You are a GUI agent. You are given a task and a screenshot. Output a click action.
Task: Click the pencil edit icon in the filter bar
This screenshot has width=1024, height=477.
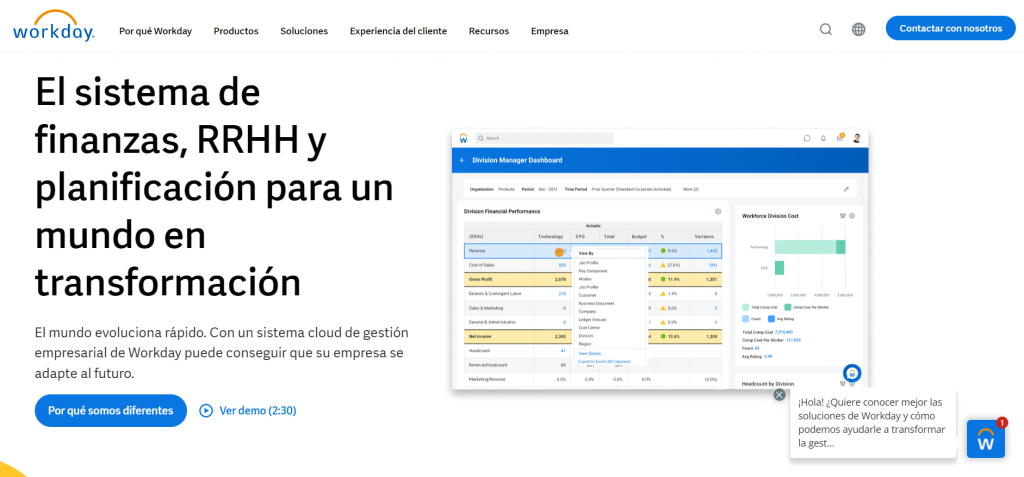(846, 189)
